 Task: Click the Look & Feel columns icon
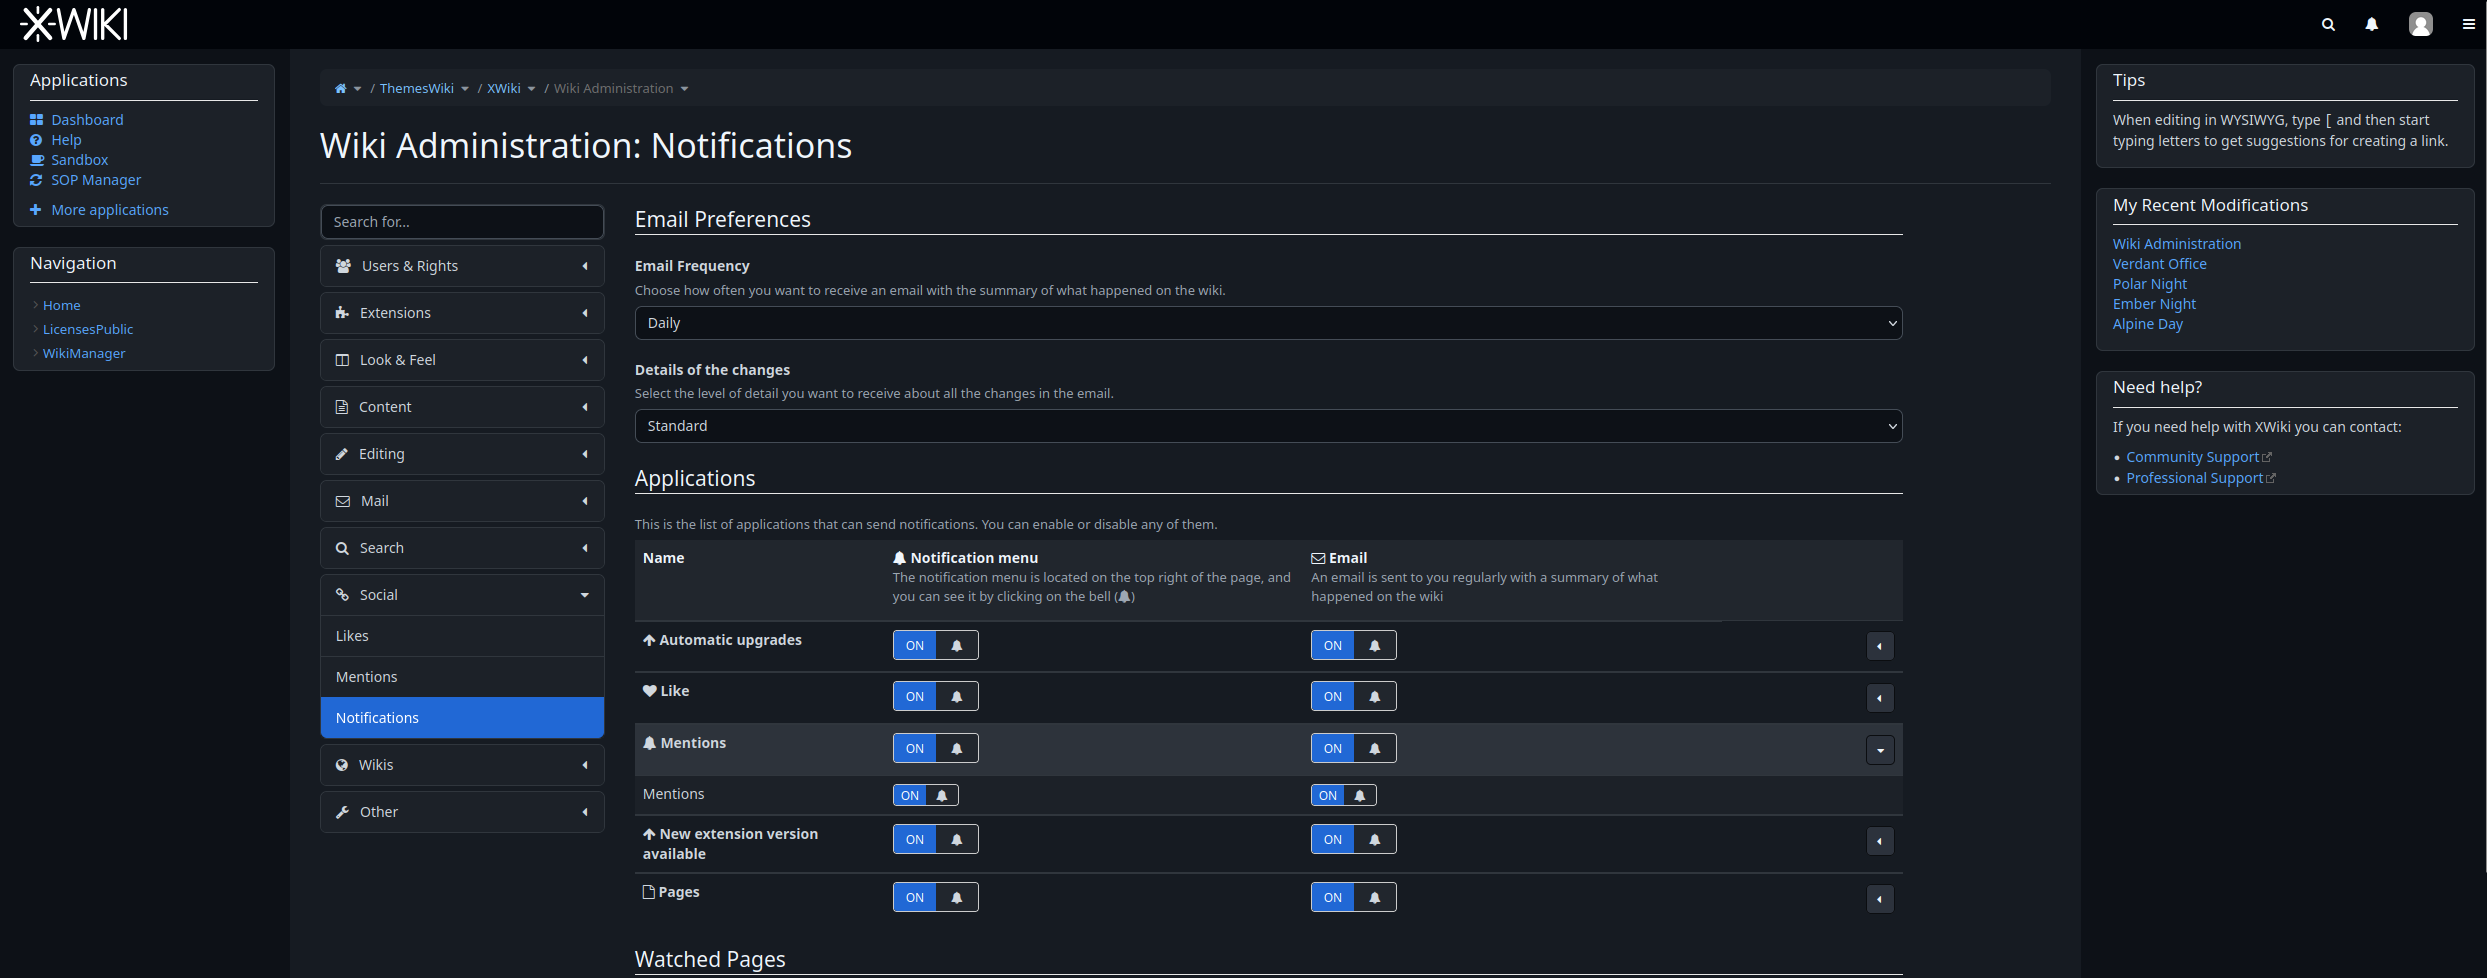coord(342,360)
